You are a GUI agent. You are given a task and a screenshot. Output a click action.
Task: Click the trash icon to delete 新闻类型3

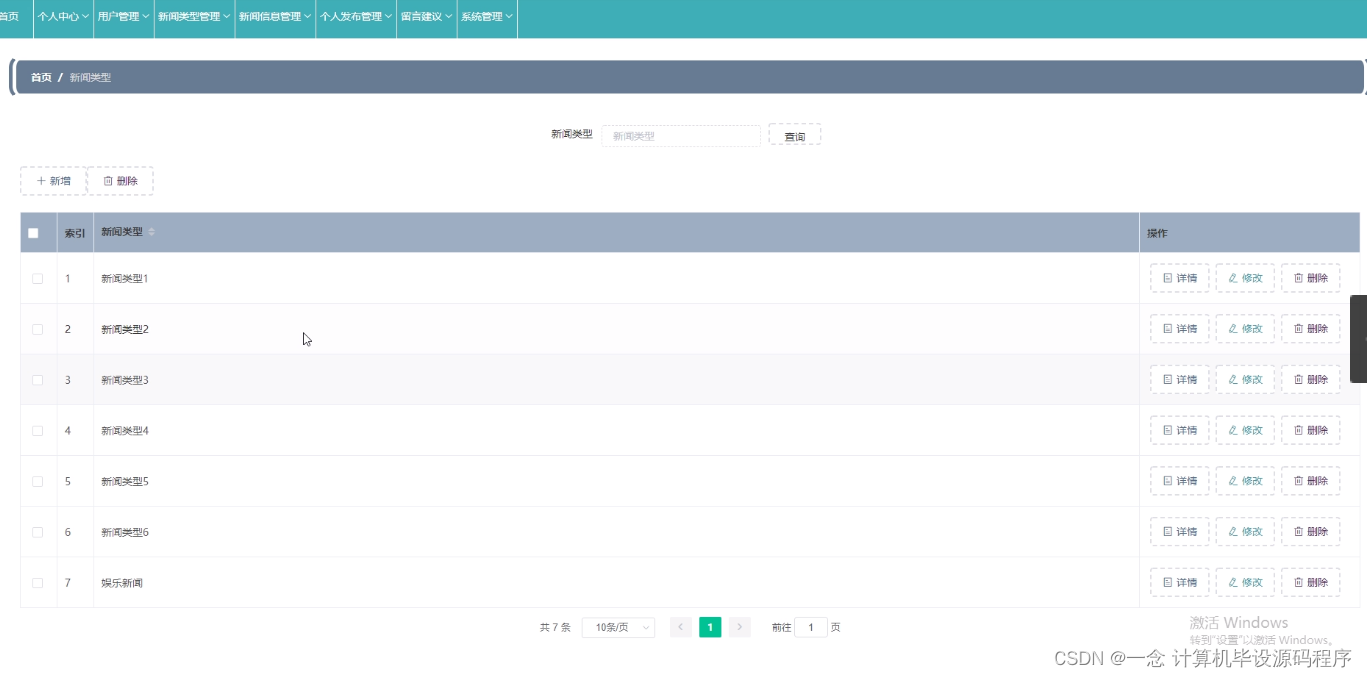click(1298, 379)
